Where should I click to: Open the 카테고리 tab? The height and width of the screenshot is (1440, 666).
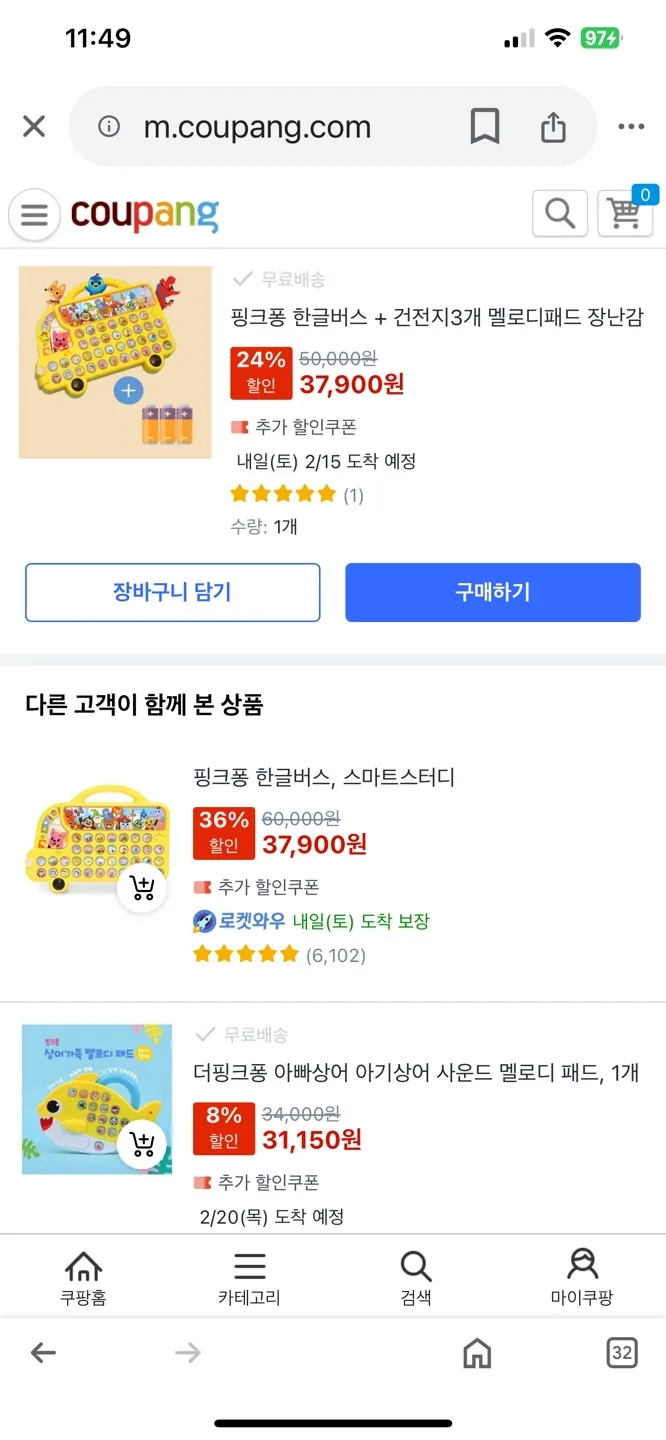coord(249,1279)
